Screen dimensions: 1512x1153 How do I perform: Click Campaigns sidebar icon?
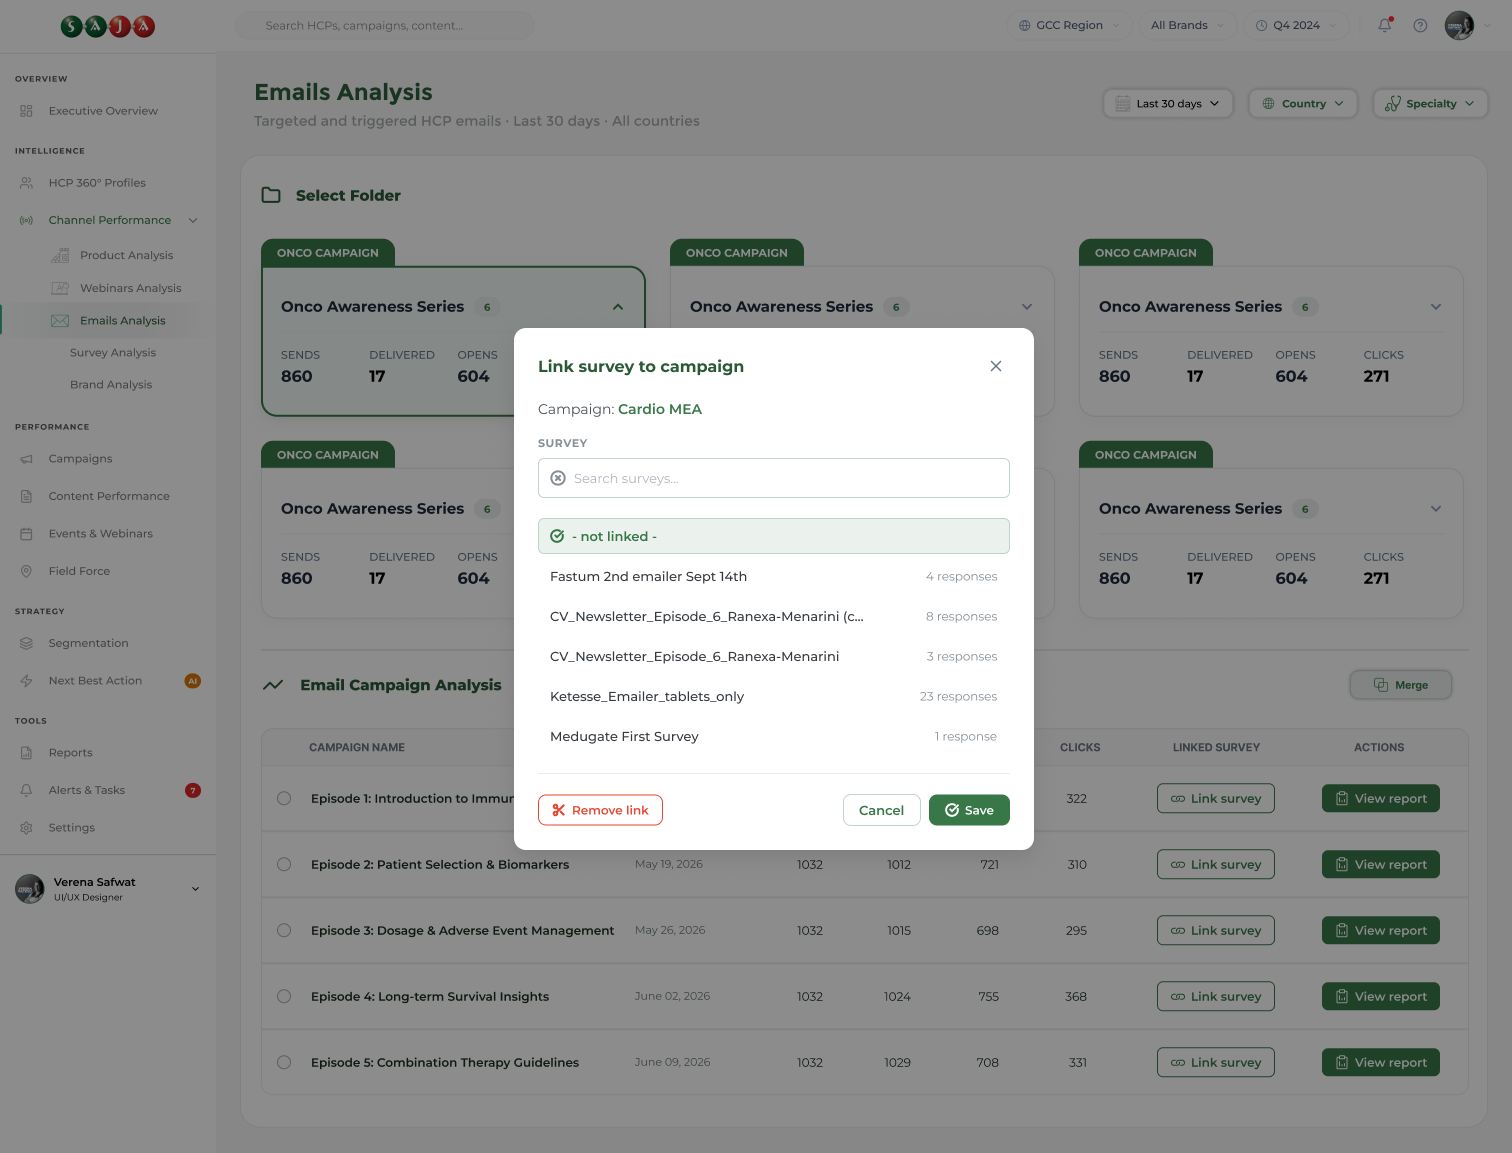tap(27, 459)
